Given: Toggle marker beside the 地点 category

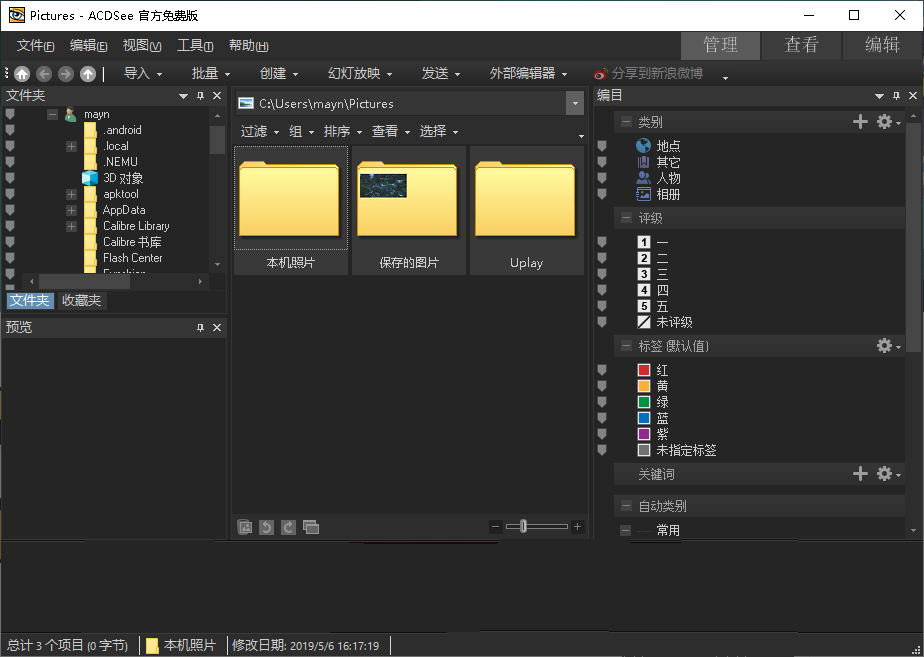Looking at the screenshot, I should [602, 146].
